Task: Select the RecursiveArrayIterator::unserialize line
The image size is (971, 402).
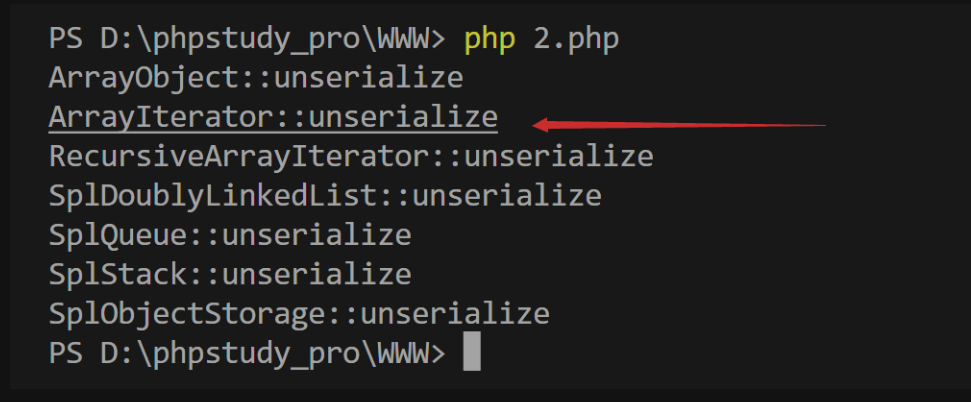Action: [351, 157]
